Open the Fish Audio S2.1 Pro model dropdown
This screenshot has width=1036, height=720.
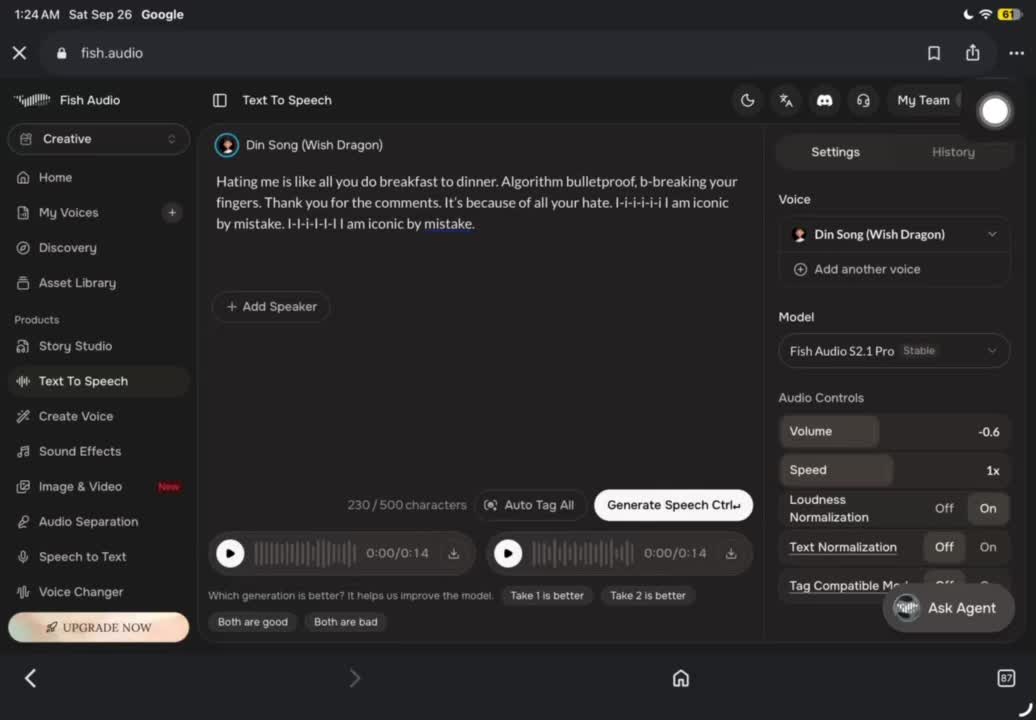tap(894, 351)
